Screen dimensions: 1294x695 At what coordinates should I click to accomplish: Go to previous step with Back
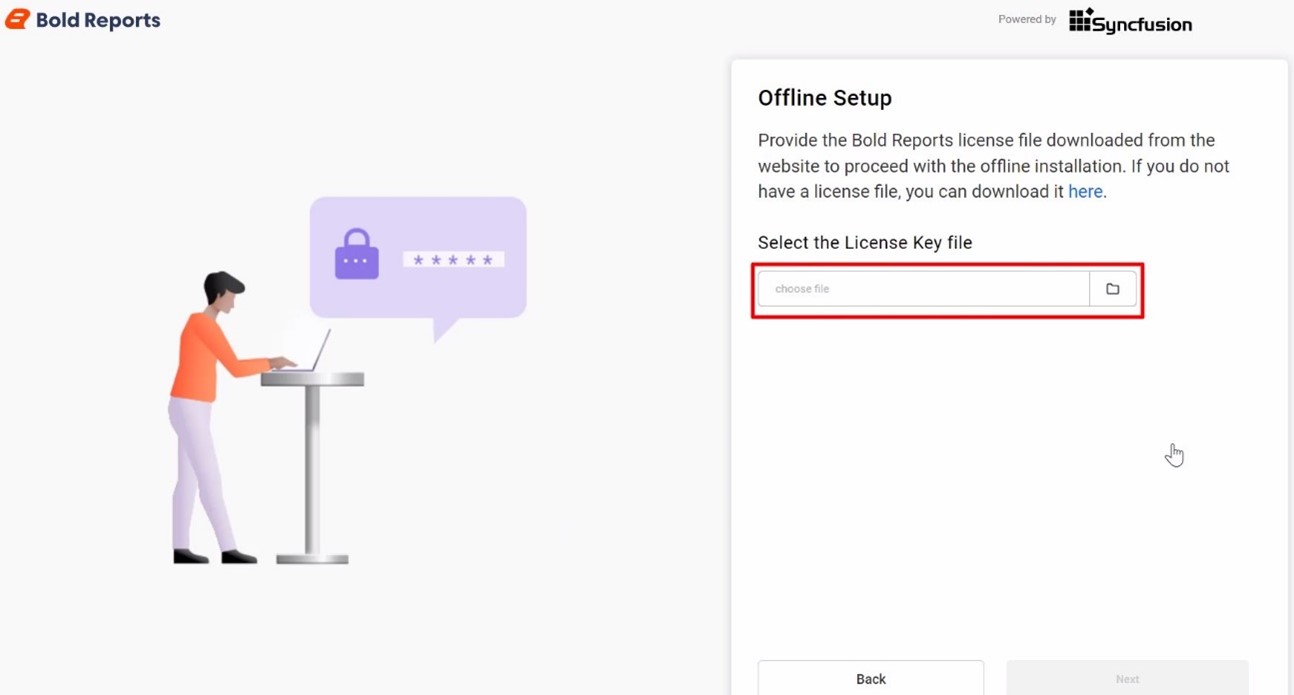pos(871,678)
